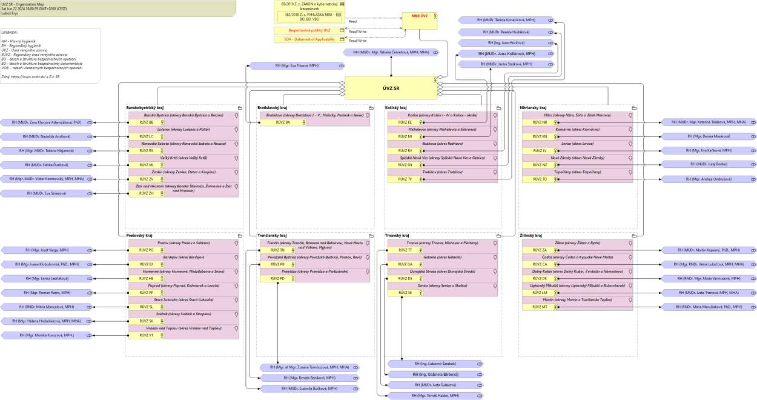The width and height of the screenshot is (757, 400).
Task: Click the location marker on the Martin row
Action: [x=630, y=300]
